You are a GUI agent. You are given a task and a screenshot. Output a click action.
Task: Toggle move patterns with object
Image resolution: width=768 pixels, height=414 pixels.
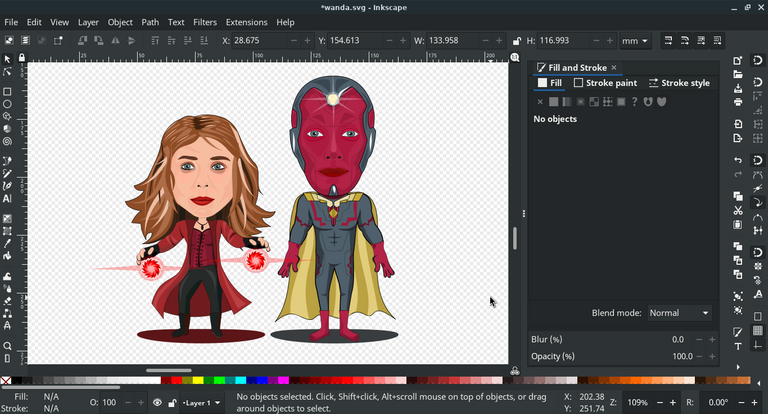point(717,41)
